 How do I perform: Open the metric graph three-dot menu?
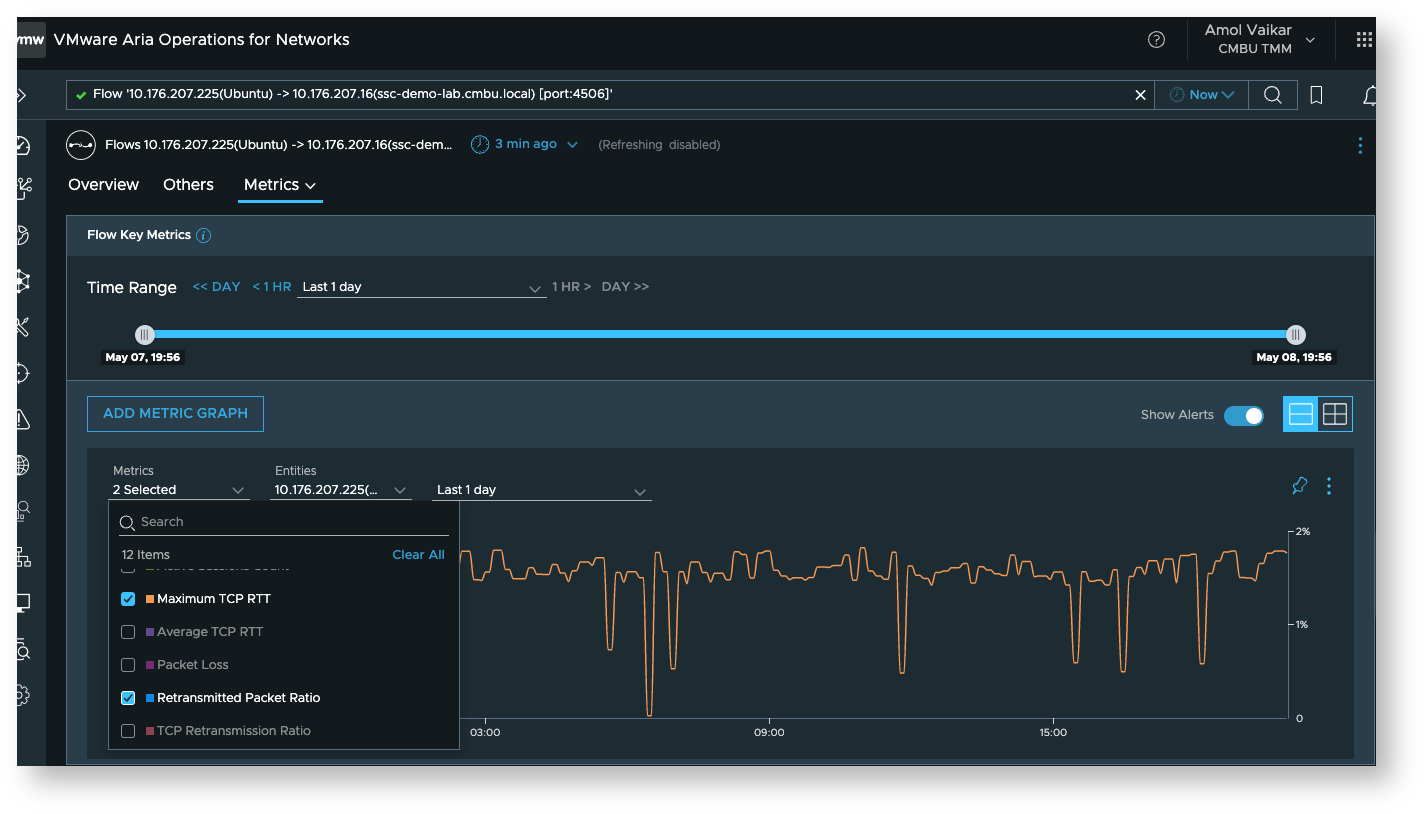coord(1329,486)
